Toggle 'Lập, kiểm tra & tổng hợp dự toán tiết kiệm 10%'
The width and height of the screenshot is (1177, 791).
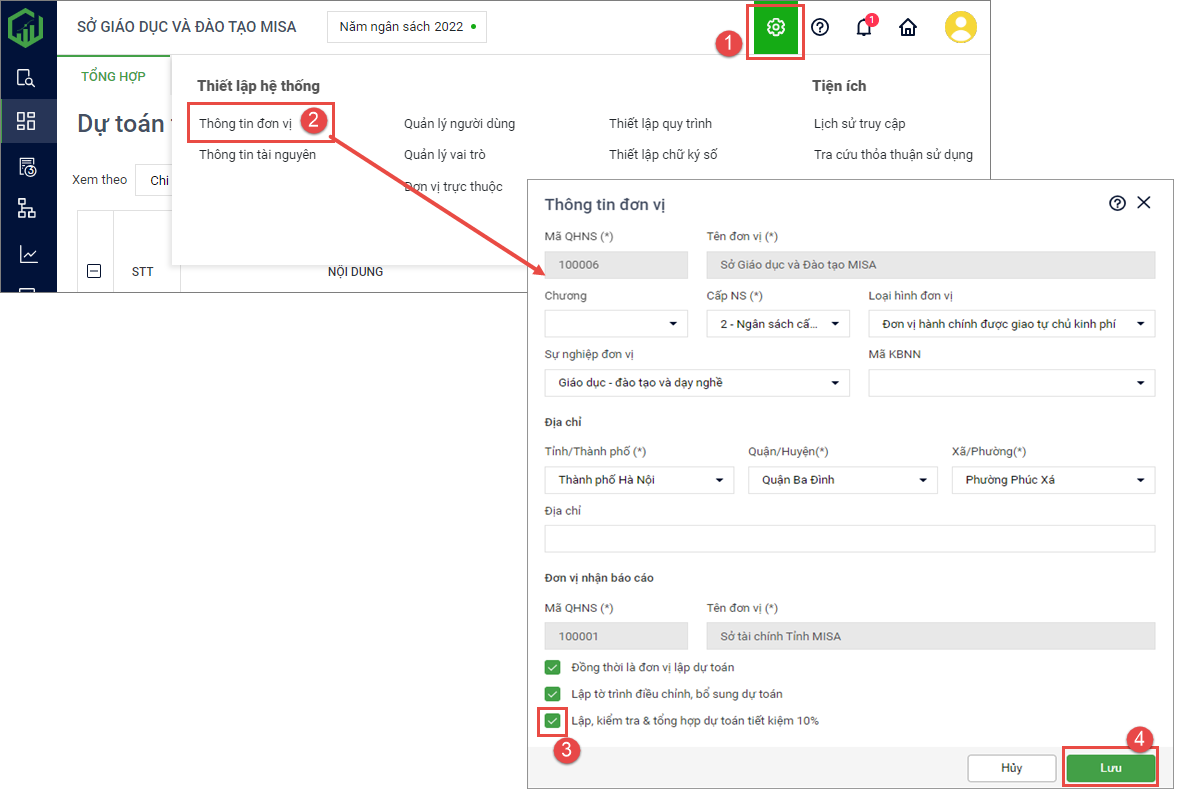[553, 720]
